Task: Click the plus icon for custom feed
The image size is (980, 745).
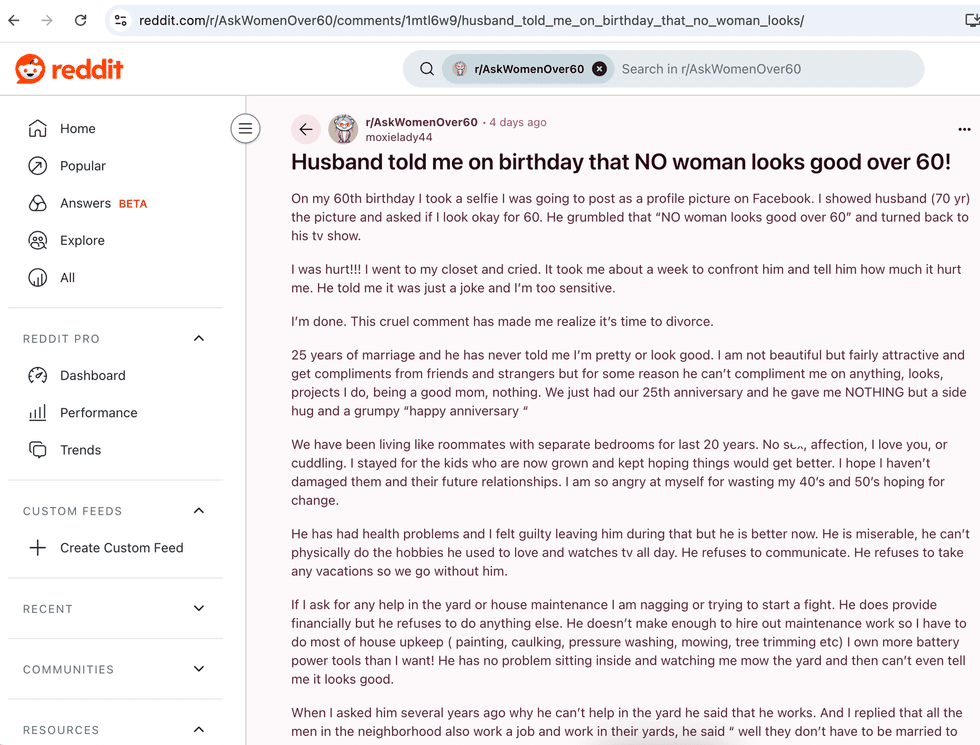Action: [38, 548]
